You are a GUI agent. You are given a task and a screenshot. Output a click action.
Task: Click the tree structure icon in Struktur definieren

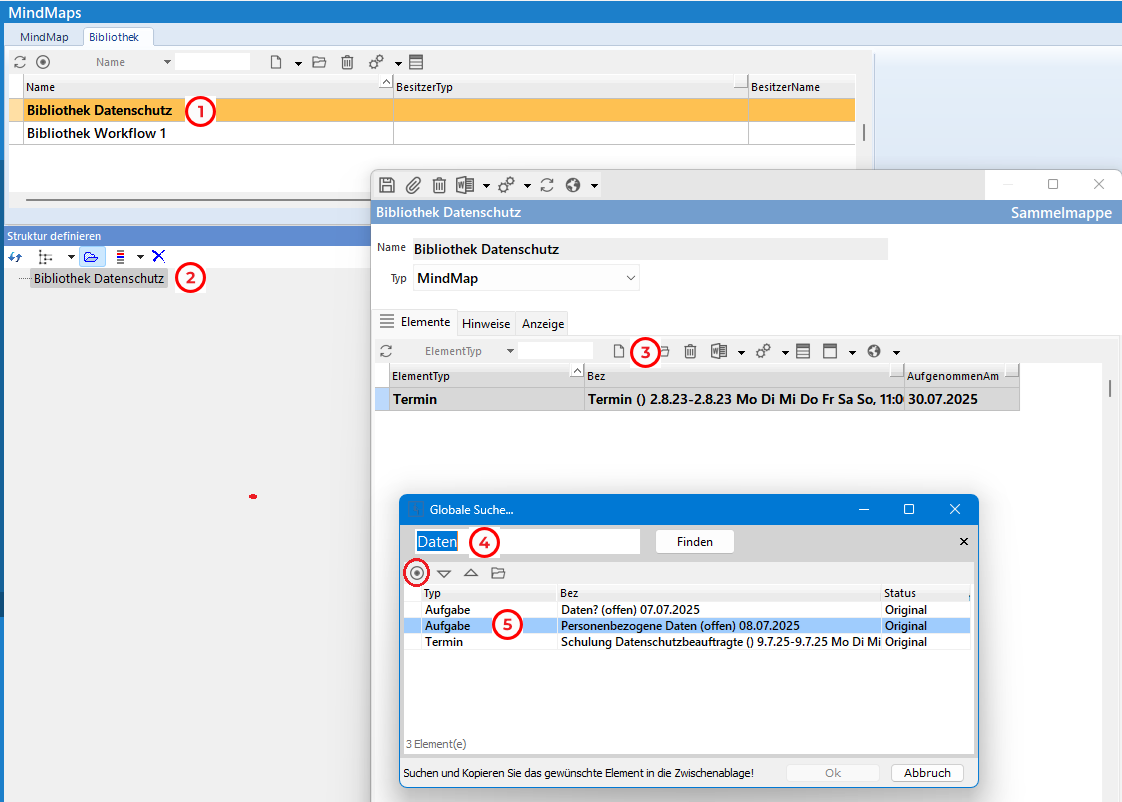(46, 256)
